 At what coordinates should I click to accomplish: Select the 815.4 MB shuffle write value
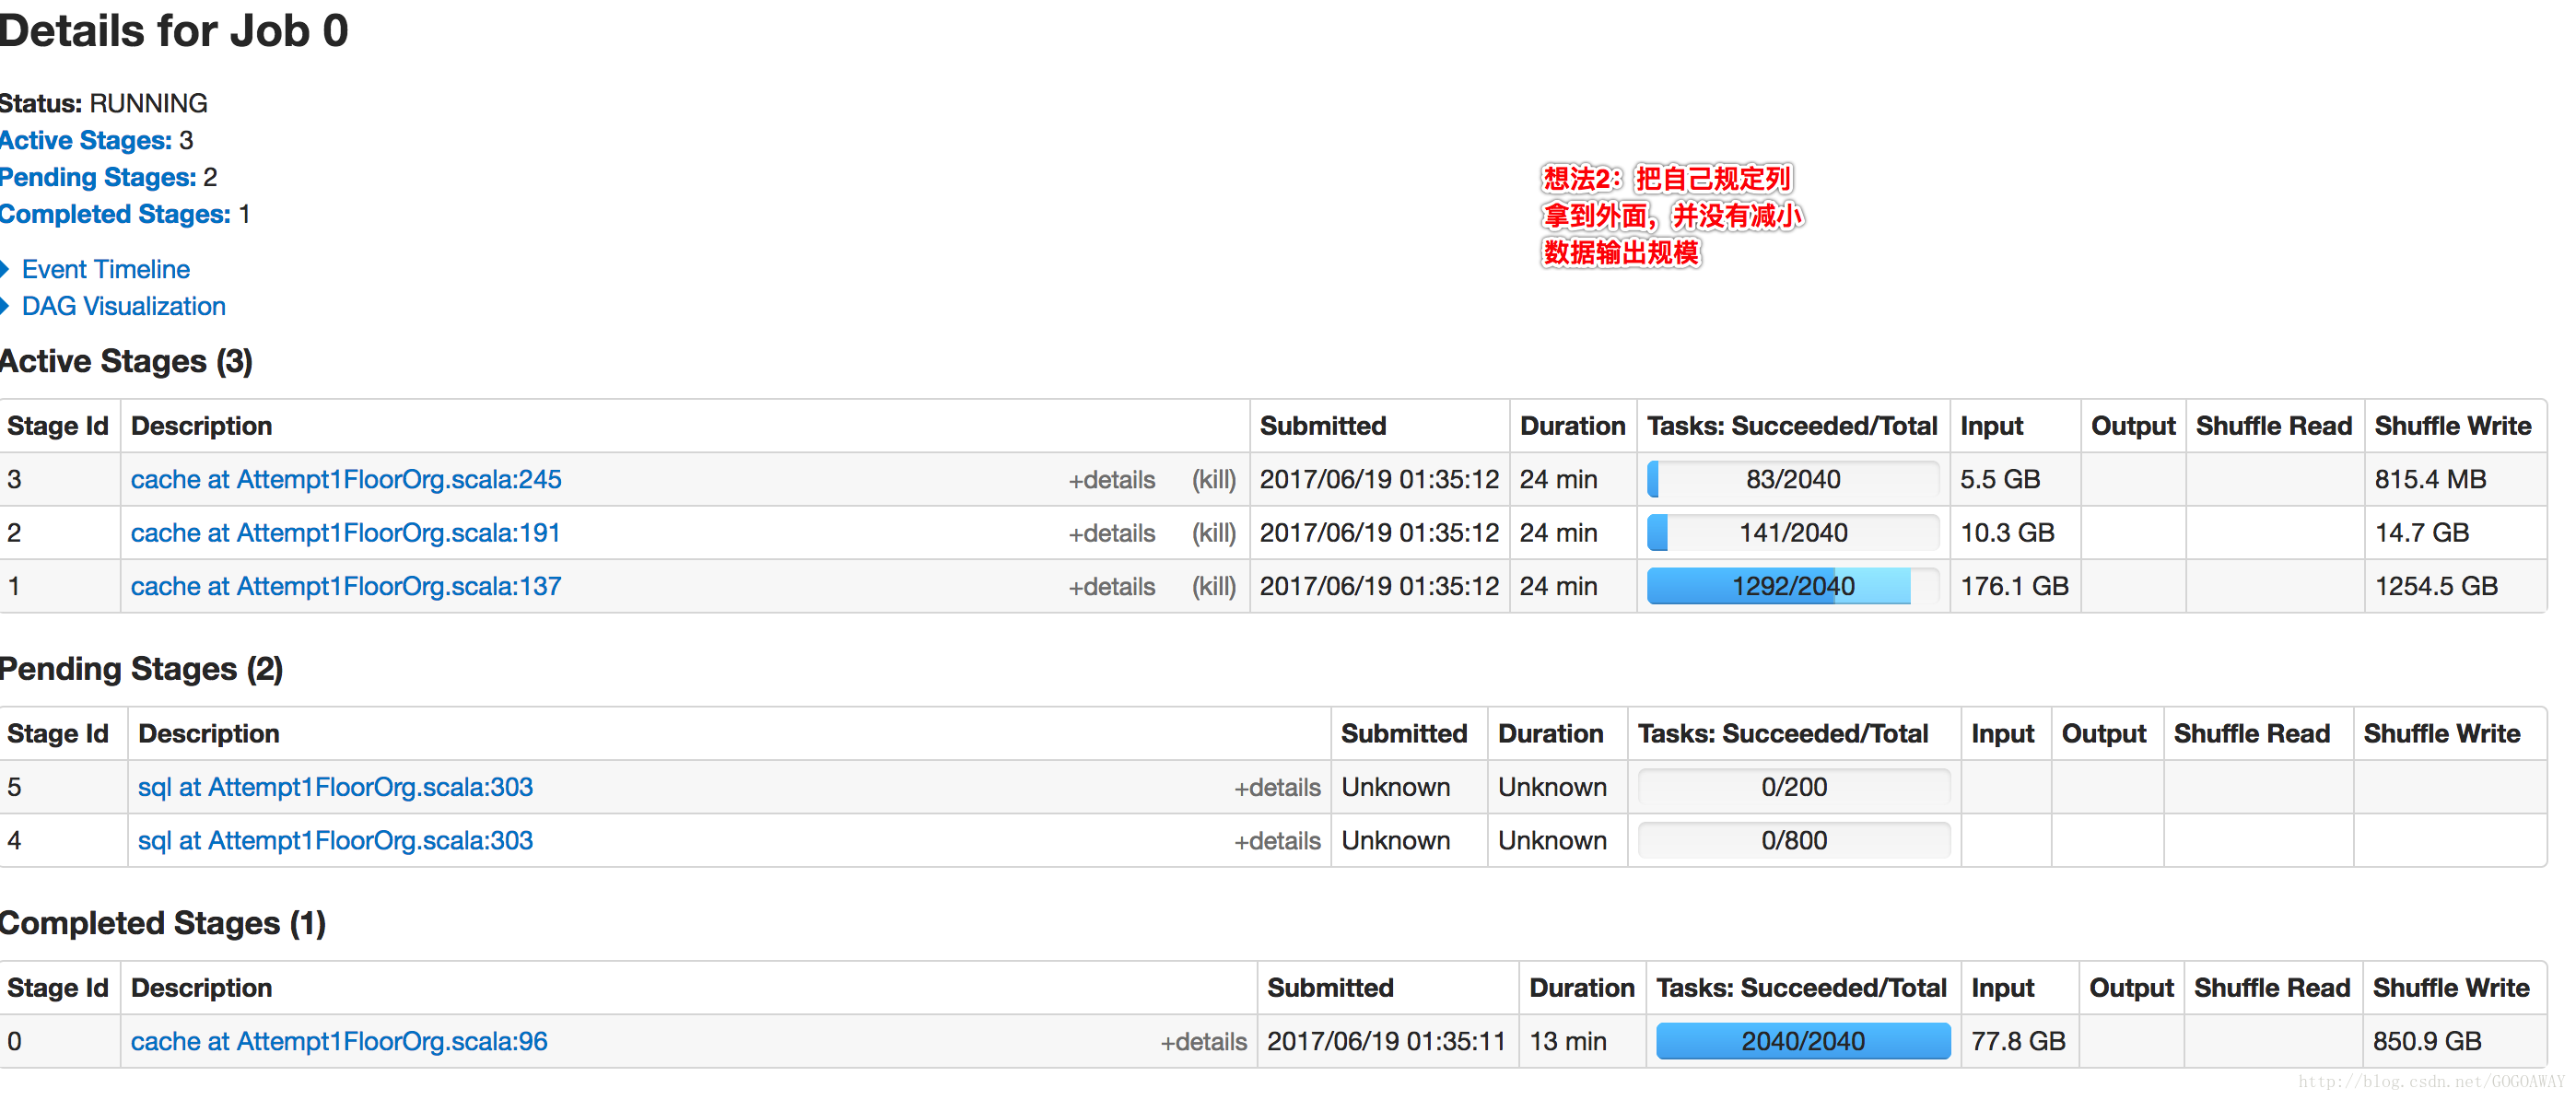click(x=2430, y=479)
